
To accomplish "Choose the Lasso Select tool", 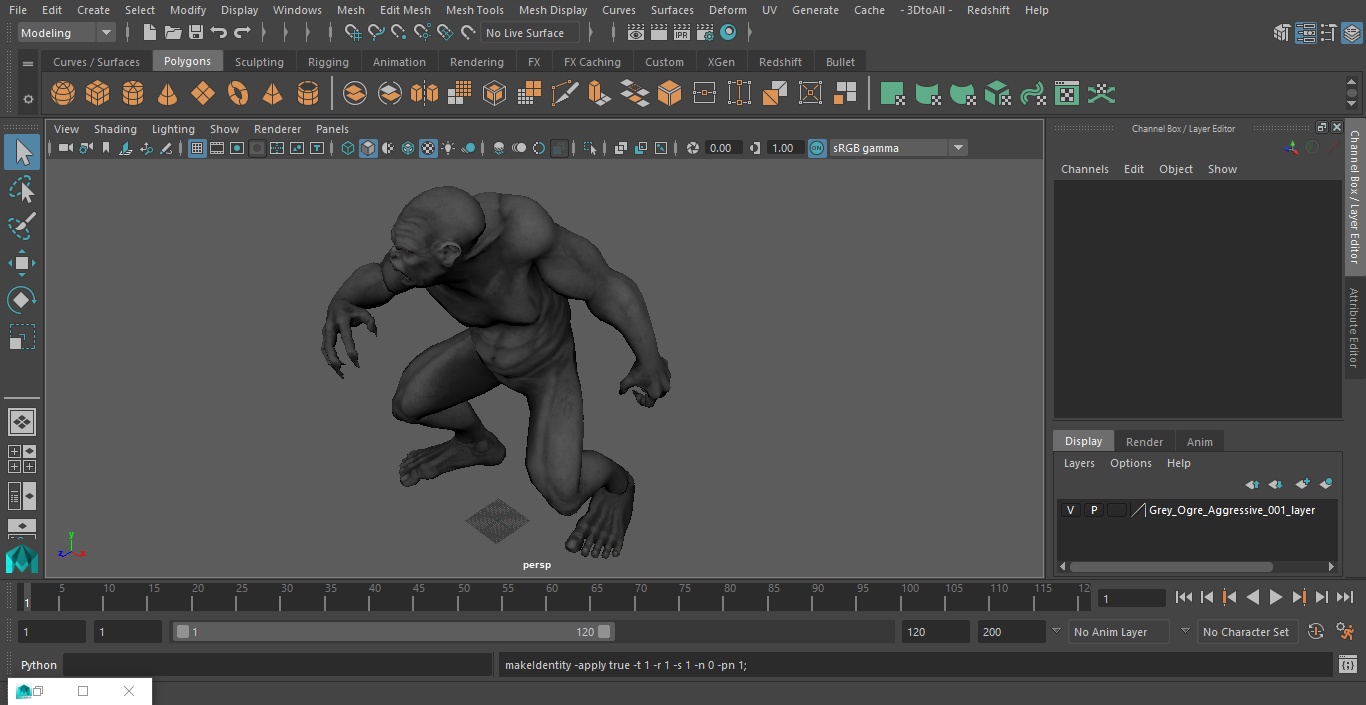I will point(22,190).
